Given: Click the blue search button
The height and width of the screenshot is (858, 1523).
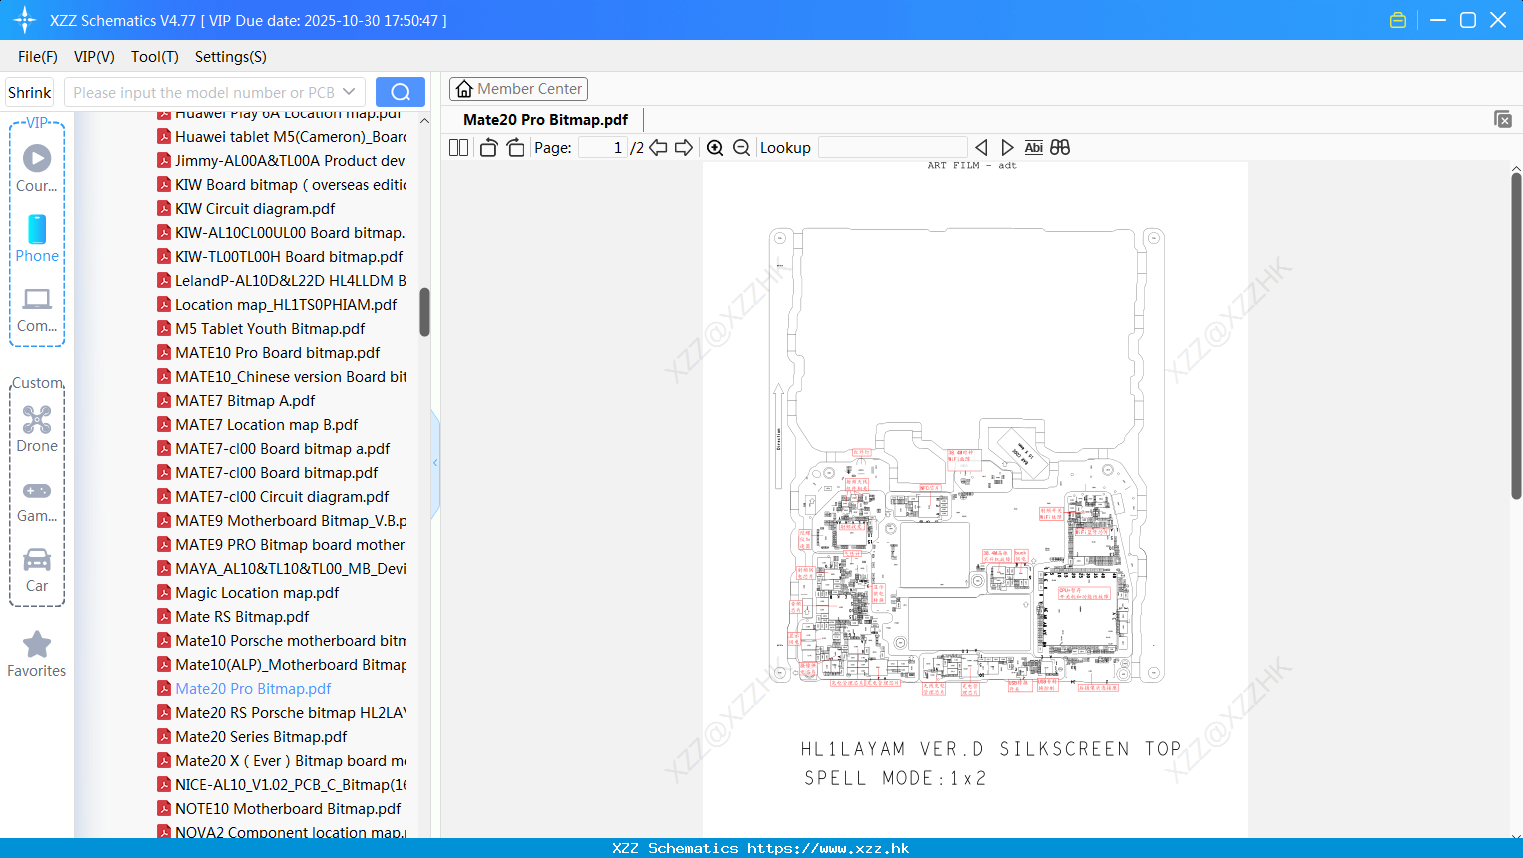Looking at the screenshot, I should [x=400, y=92].
